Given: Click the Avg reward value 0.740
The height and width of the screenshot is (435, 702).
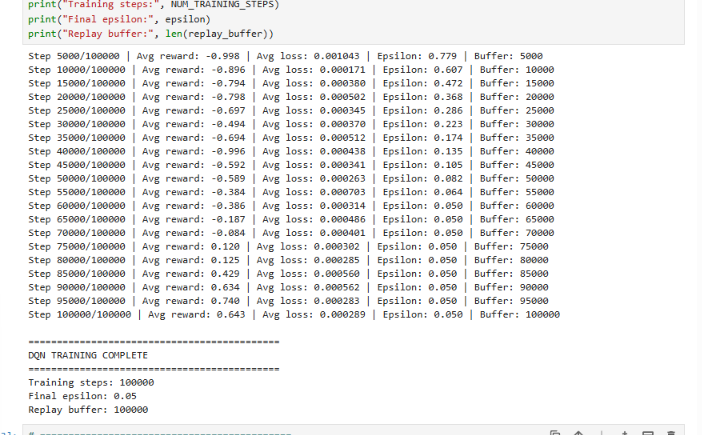Looking at the screenshot, I should 225,301.
